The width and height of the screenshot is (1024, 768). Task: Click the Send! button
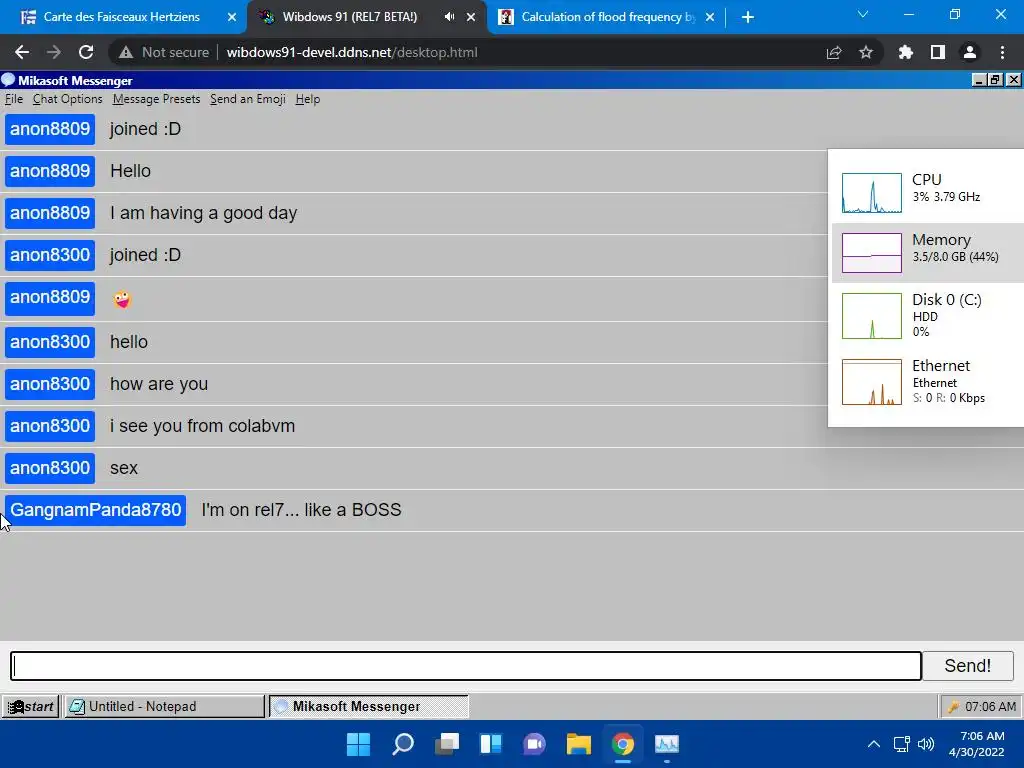[x=967, y=665]
